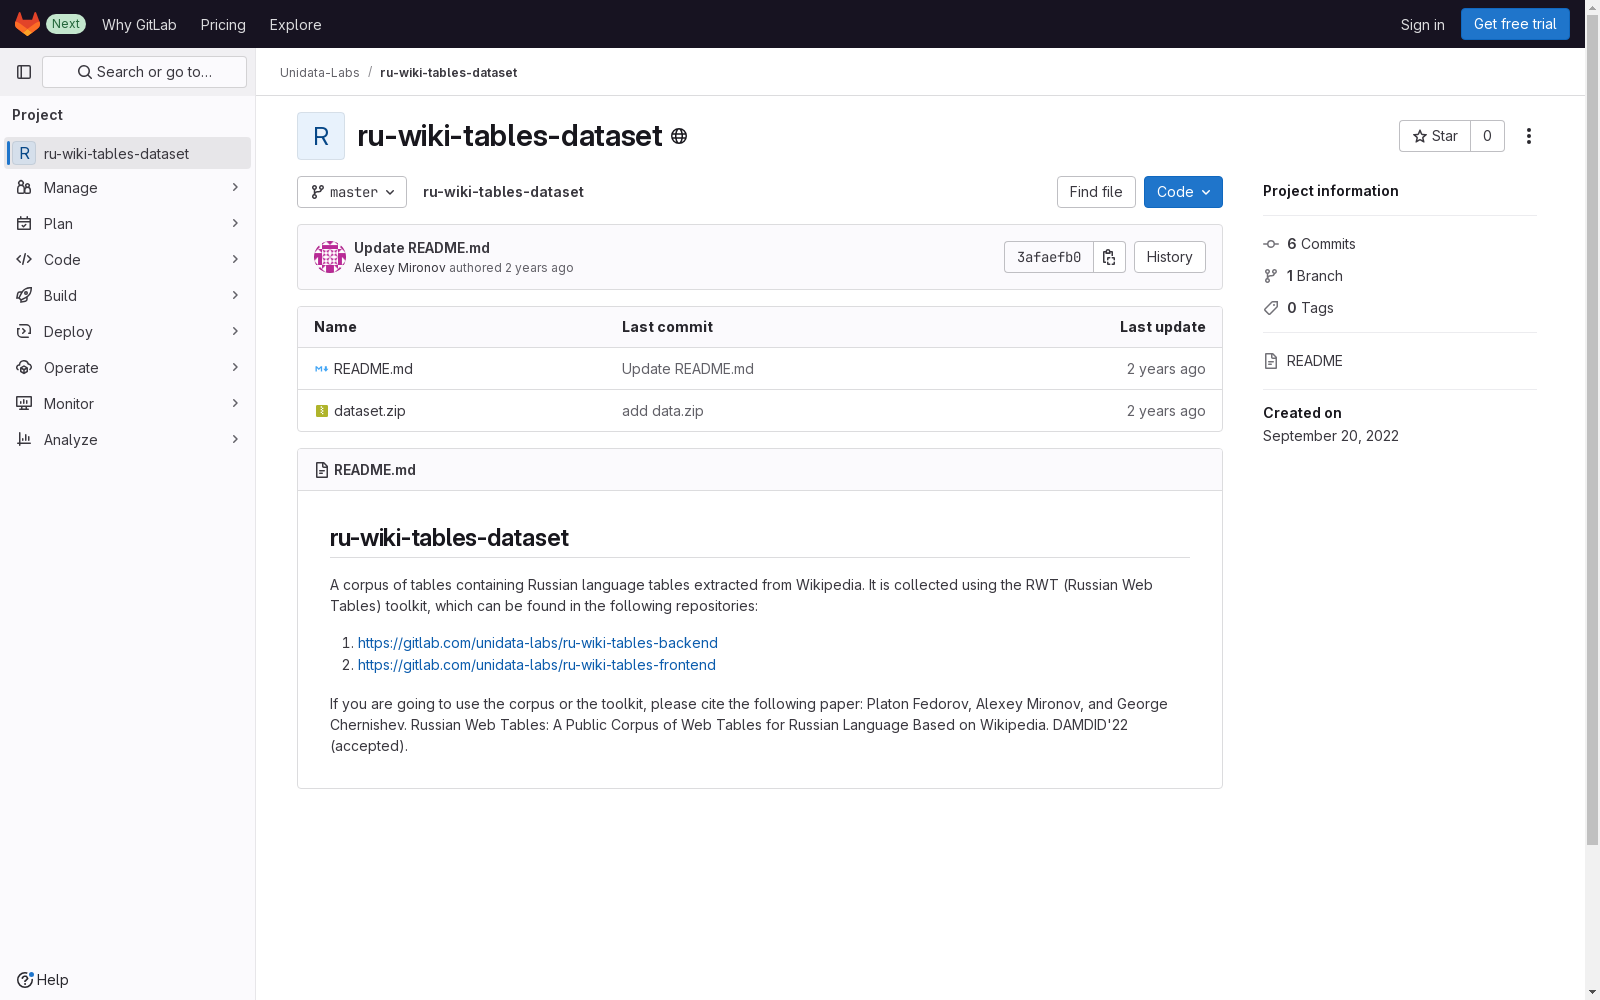Image resolution: width=1600 pixels, height=1000 pixels.
Task: Click the Get free trial button
Action: click(1515, 24)
